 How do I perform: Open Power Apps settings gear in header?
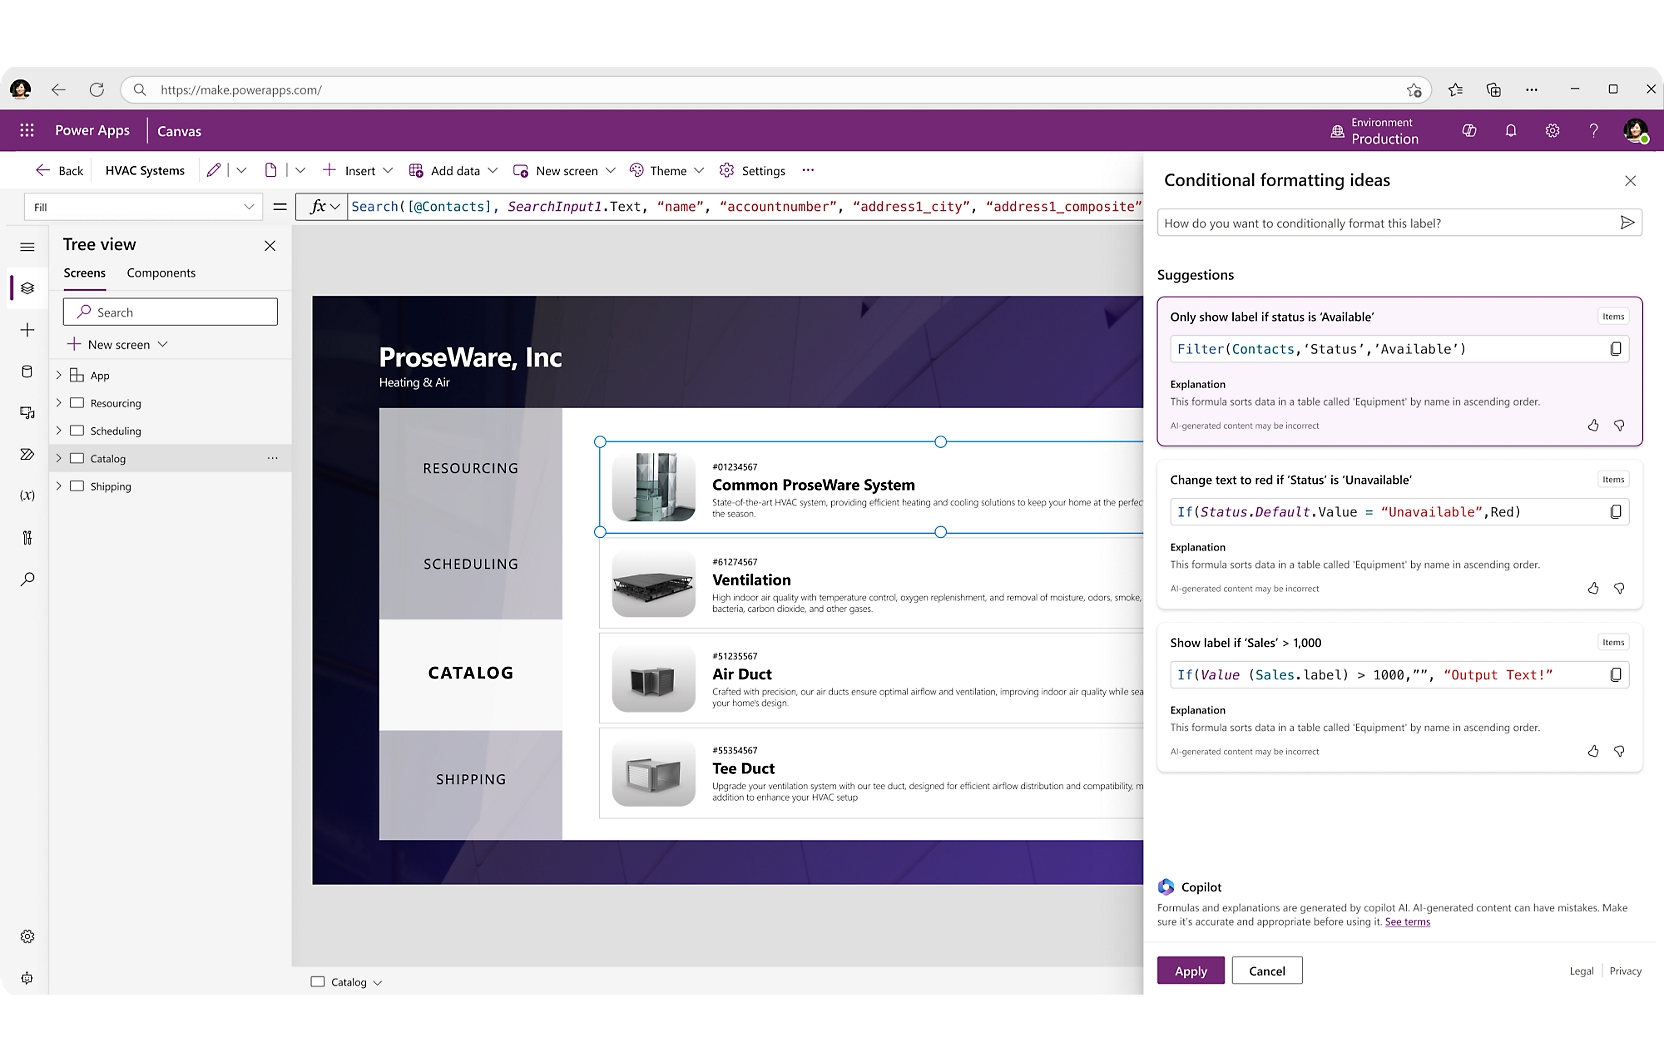[x=1552, y=131]
